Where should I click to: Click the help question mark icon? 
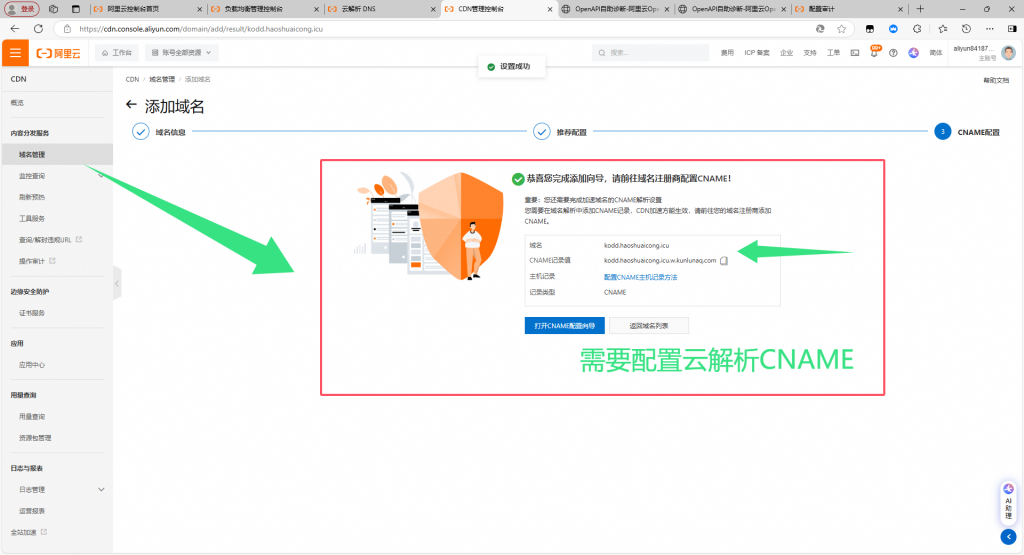pos(893,53)
